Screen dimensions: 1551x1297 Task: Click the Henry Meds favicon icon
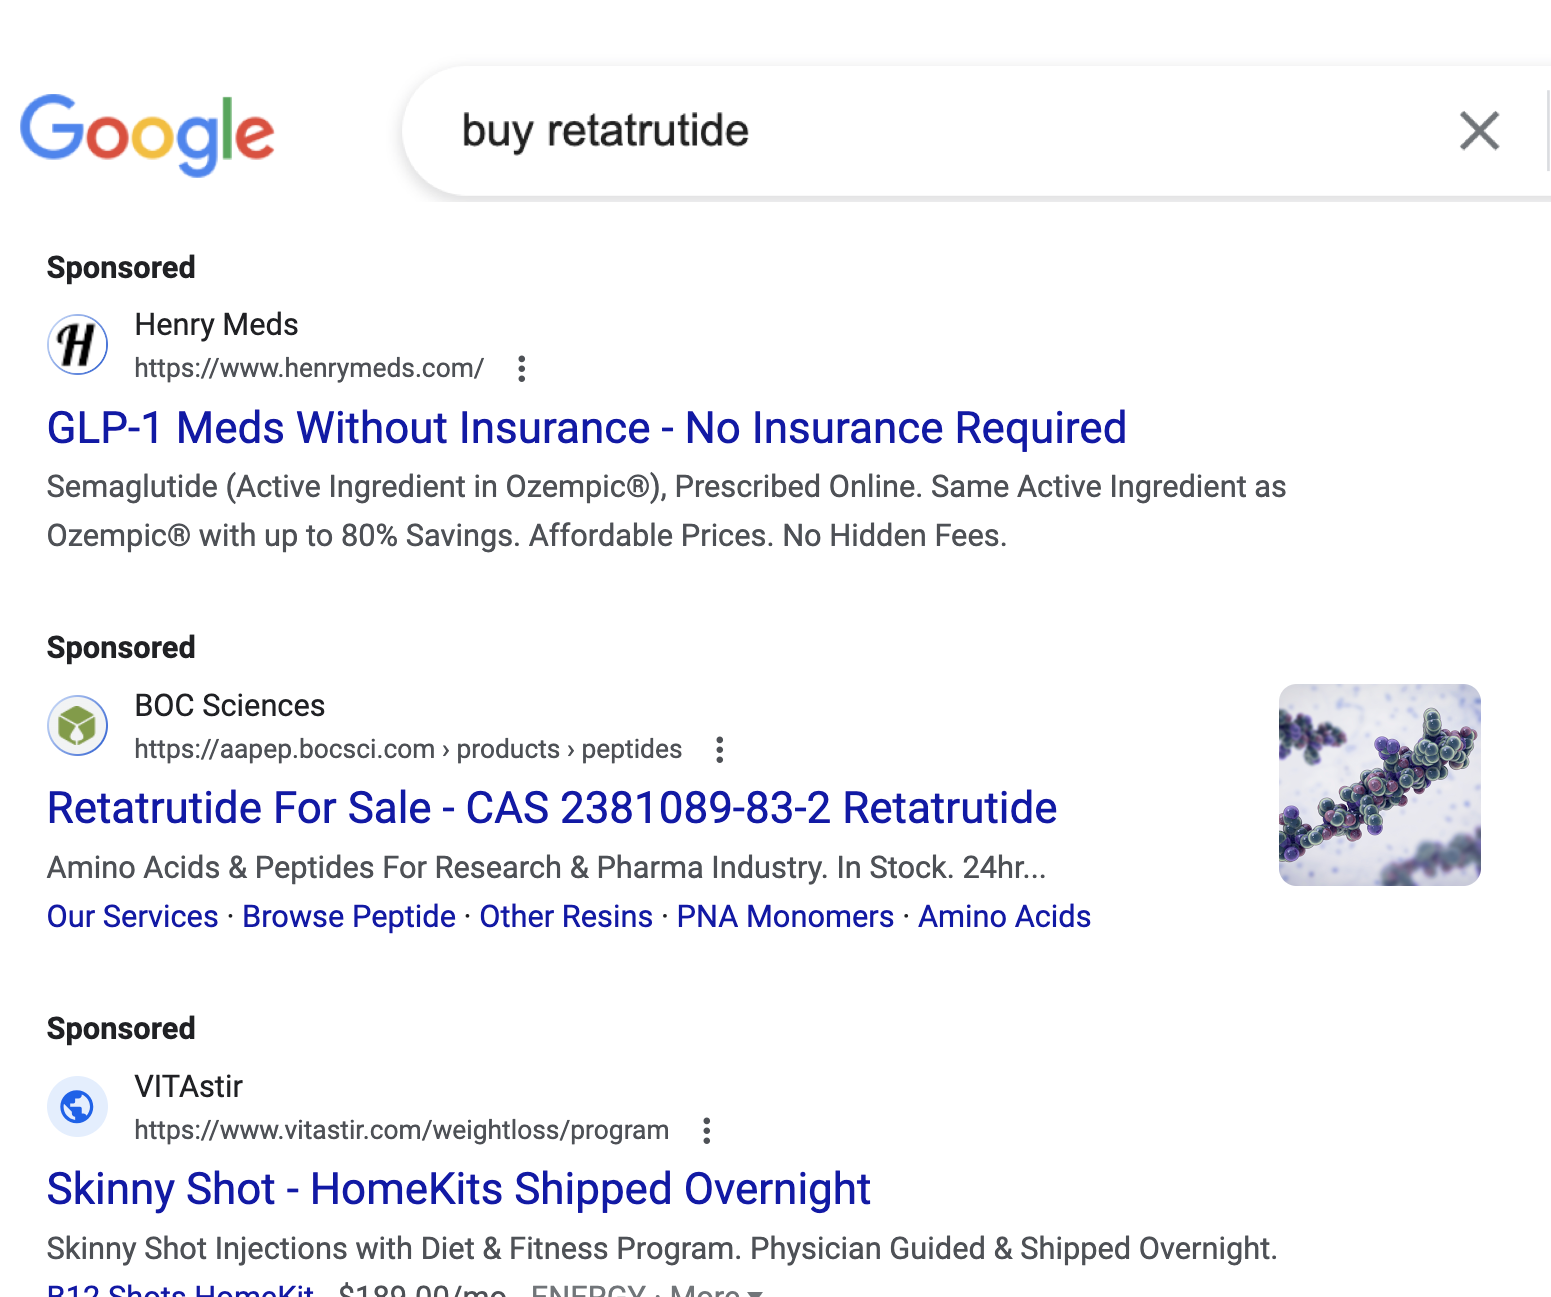(x=78, y=345)
